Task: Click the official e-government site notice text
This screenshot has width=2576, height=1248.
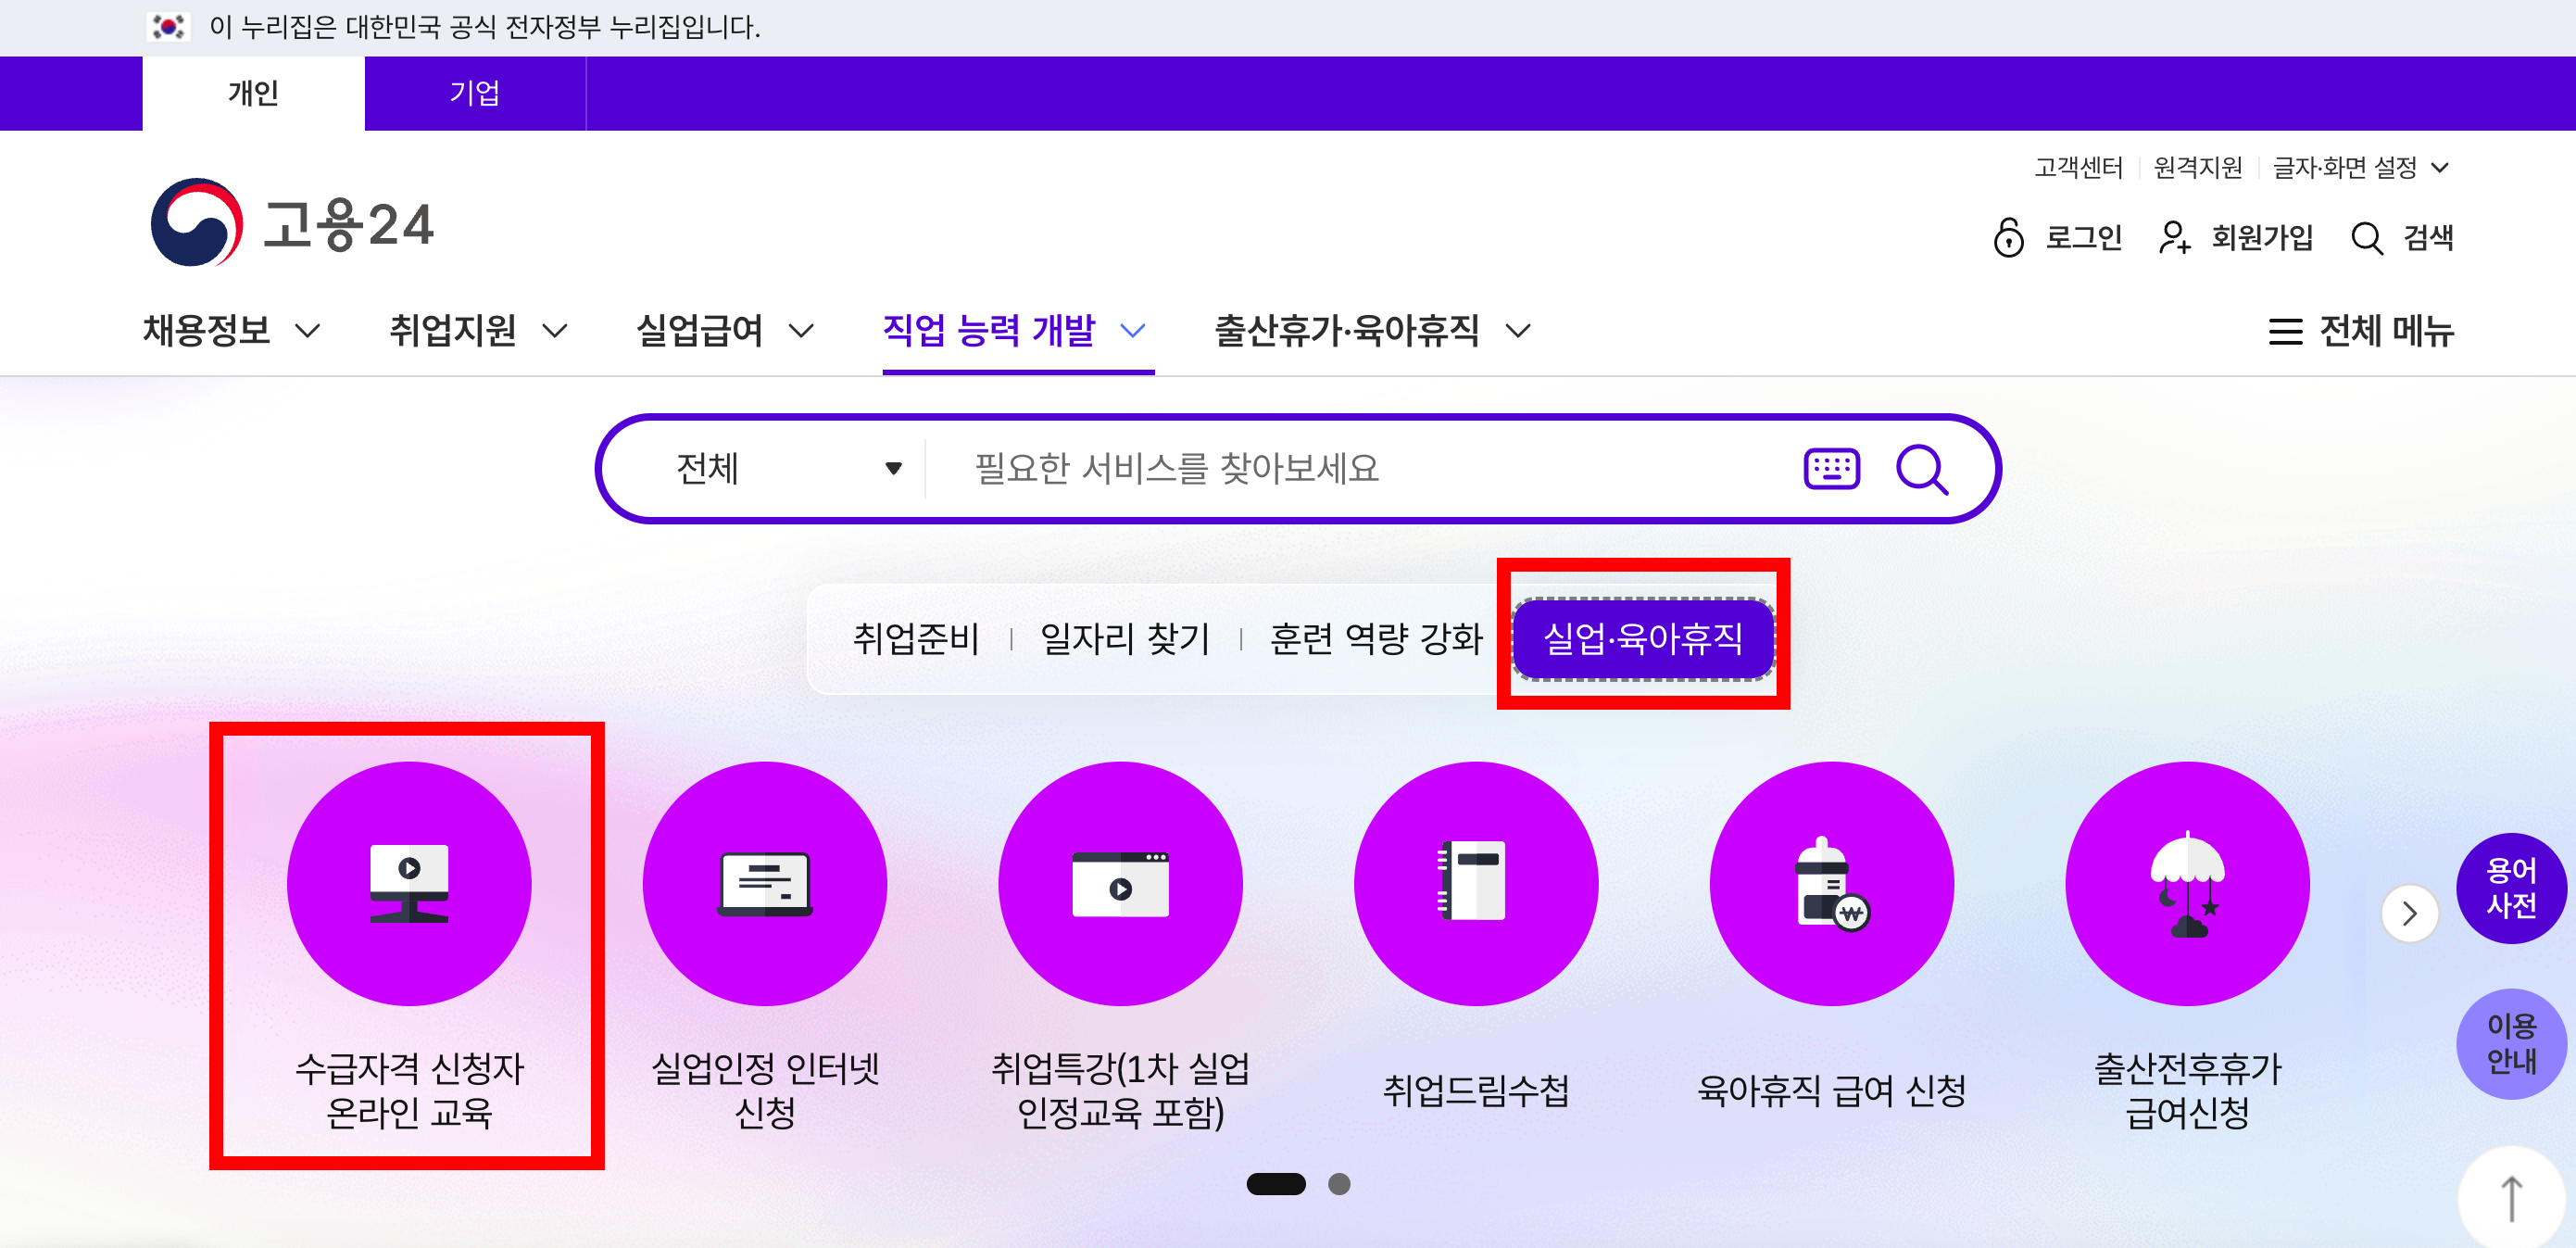Action: point(485,27)
